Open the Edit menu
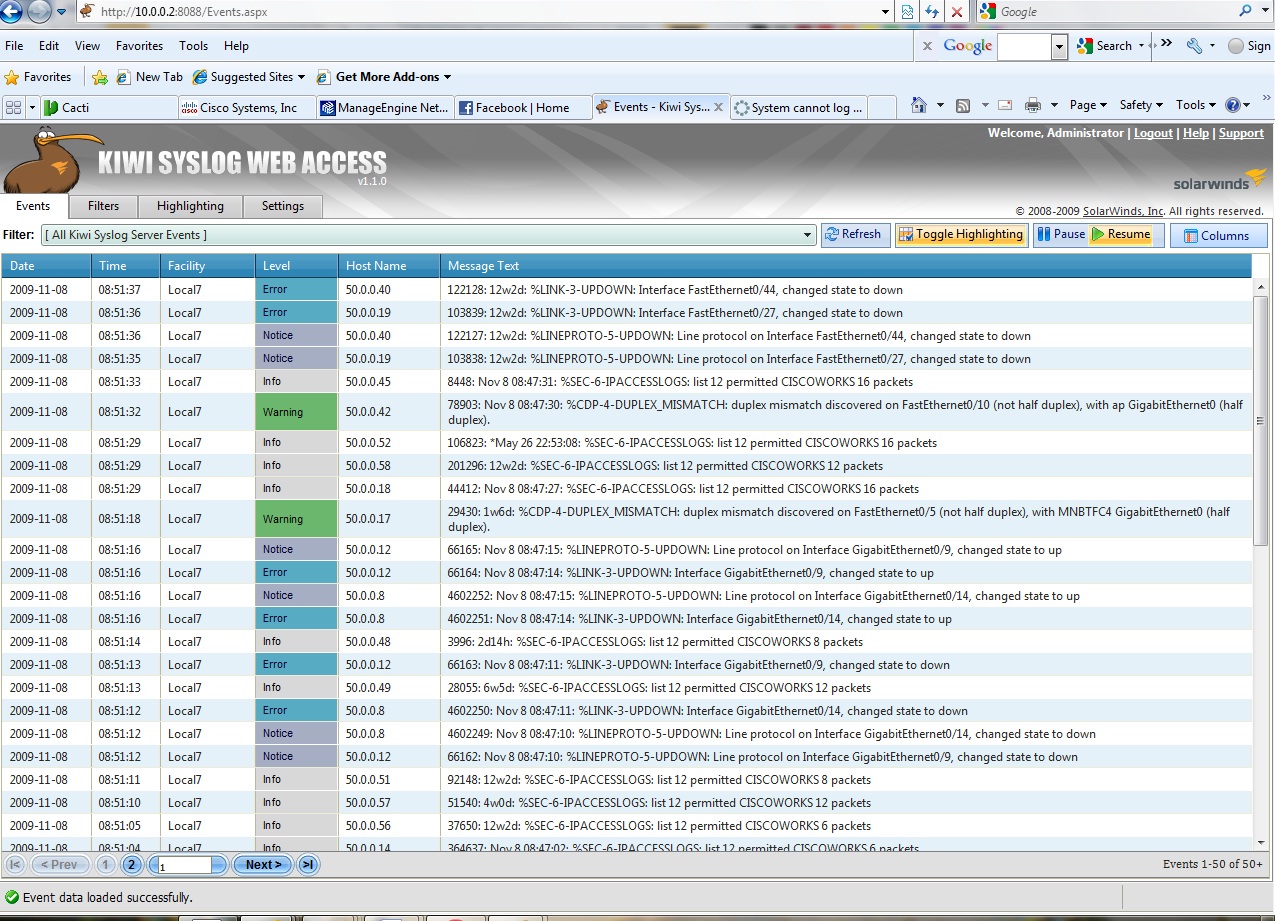The width and height of the screenshot is (1275, 921). pos(49,46)
